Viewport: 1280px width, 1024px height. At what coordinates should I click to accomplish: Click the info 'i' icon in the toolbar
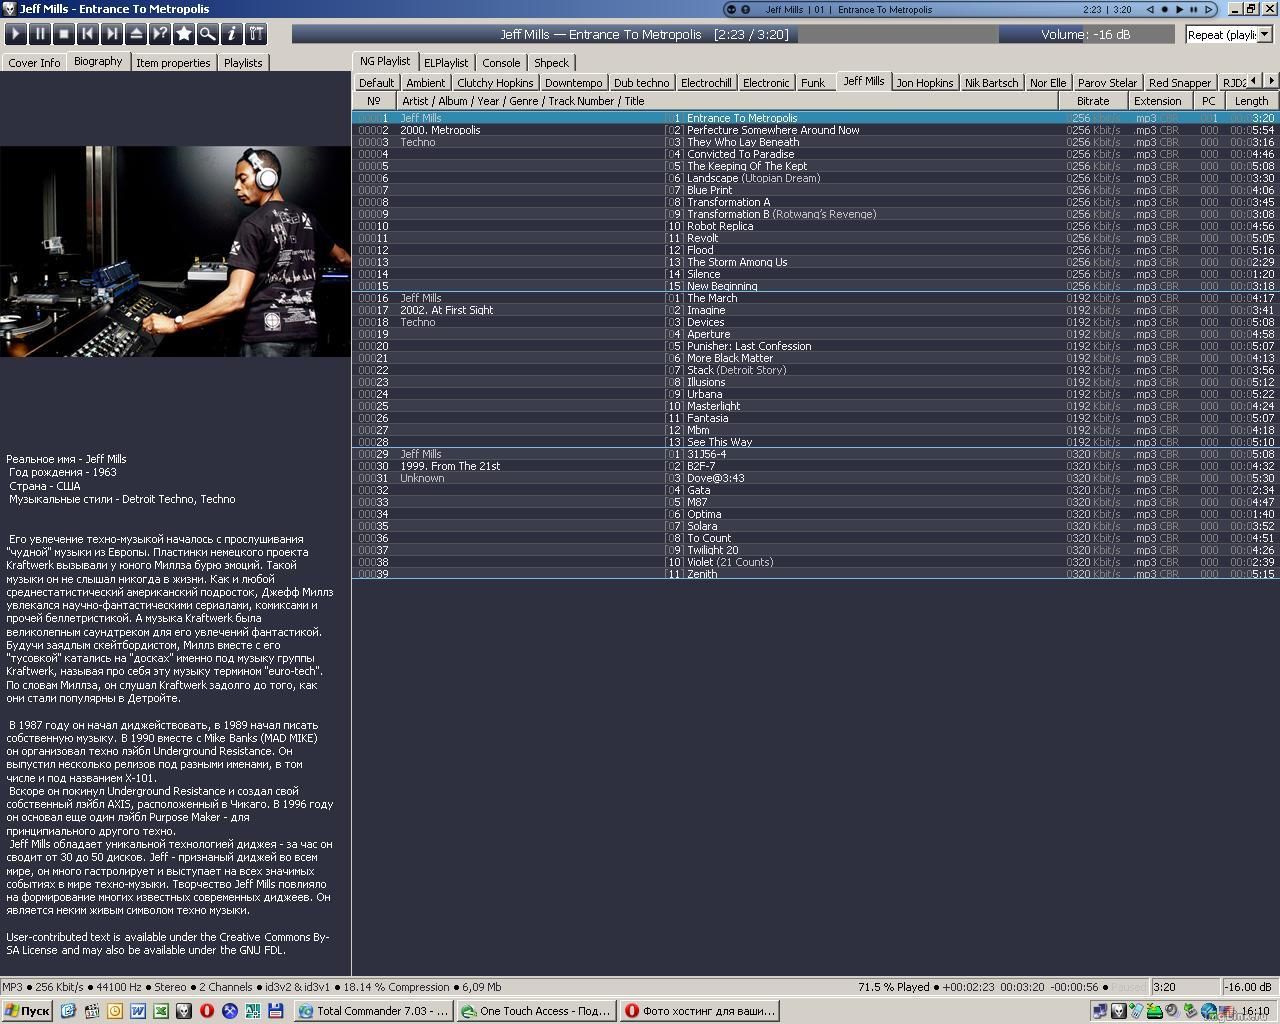tap(231, 34)
